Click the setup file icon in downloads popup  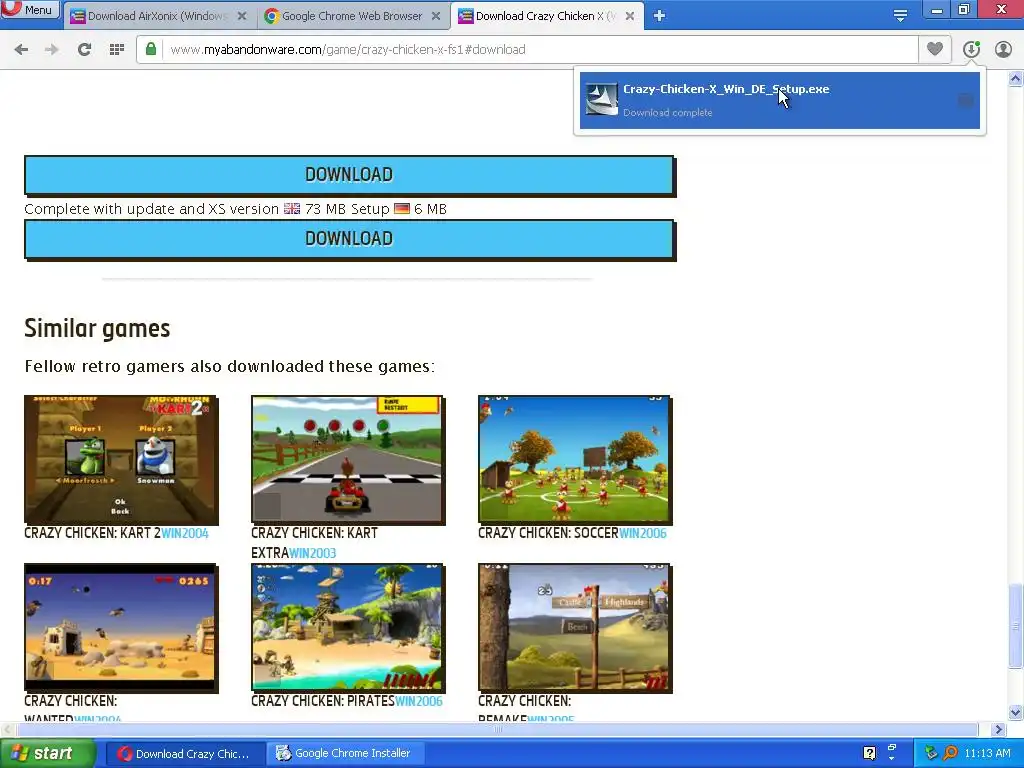tap(601, 100)
